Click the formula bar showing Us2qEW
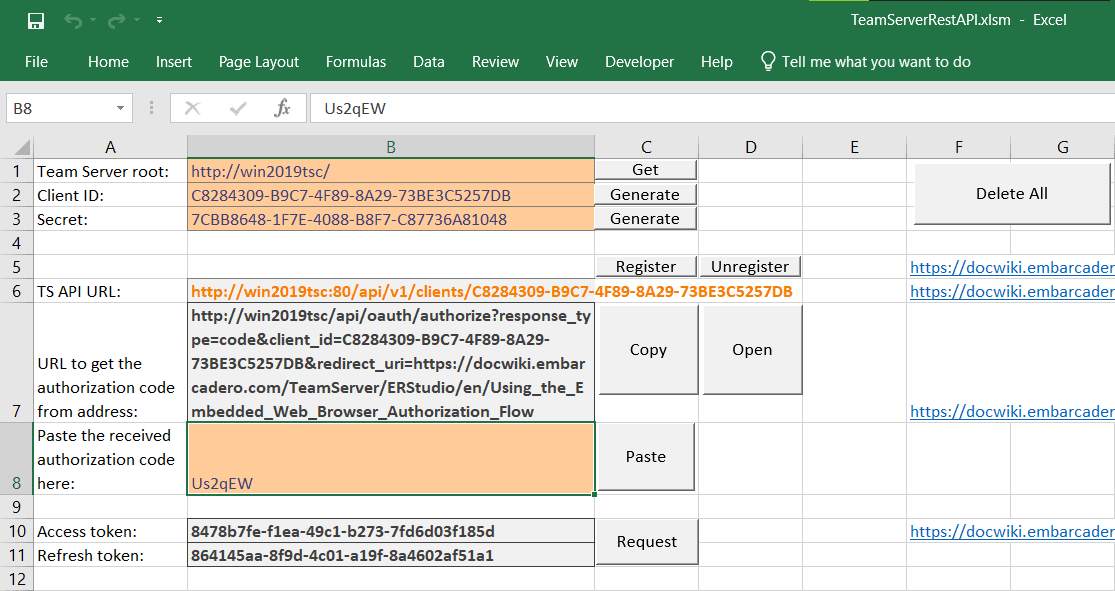 click(712, 108)
